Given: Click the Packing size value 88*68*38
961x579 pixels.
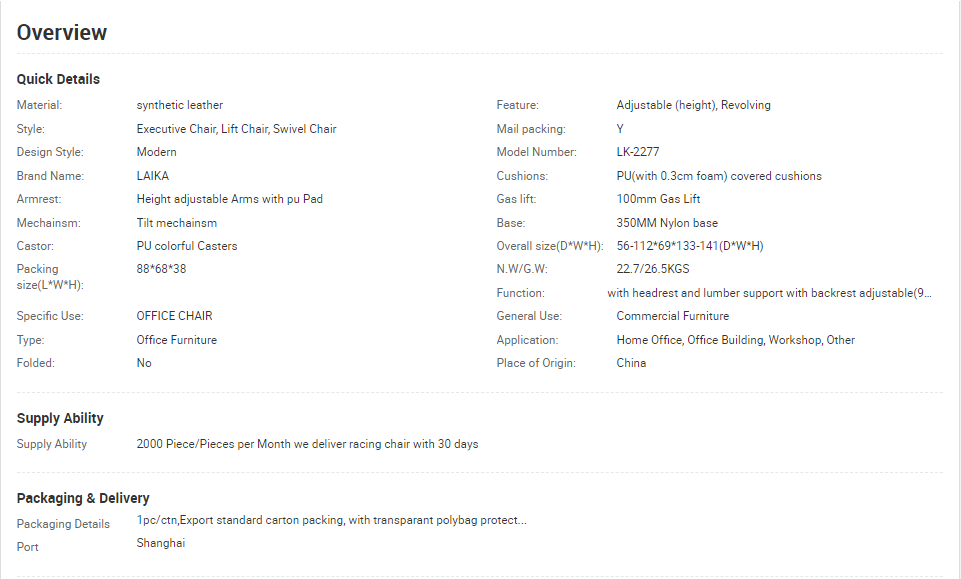Looking at the screenshot, I should coord(161,269).
